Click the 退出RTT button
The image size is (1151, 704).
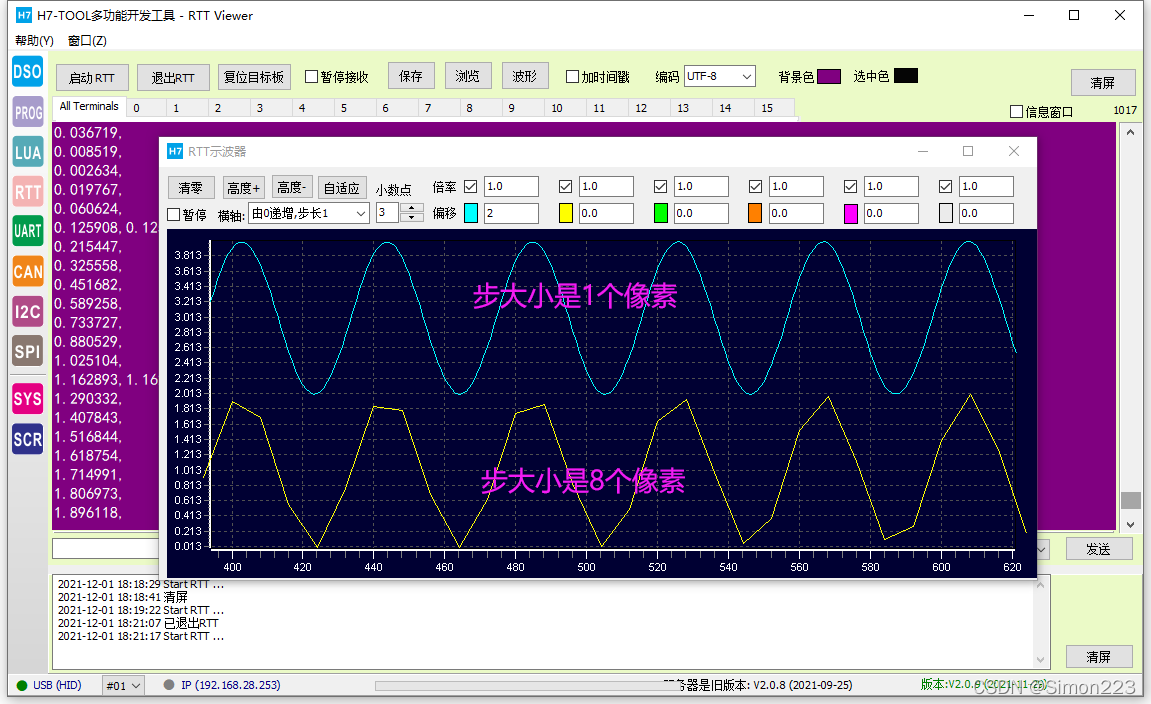click(x=173, y=78)
